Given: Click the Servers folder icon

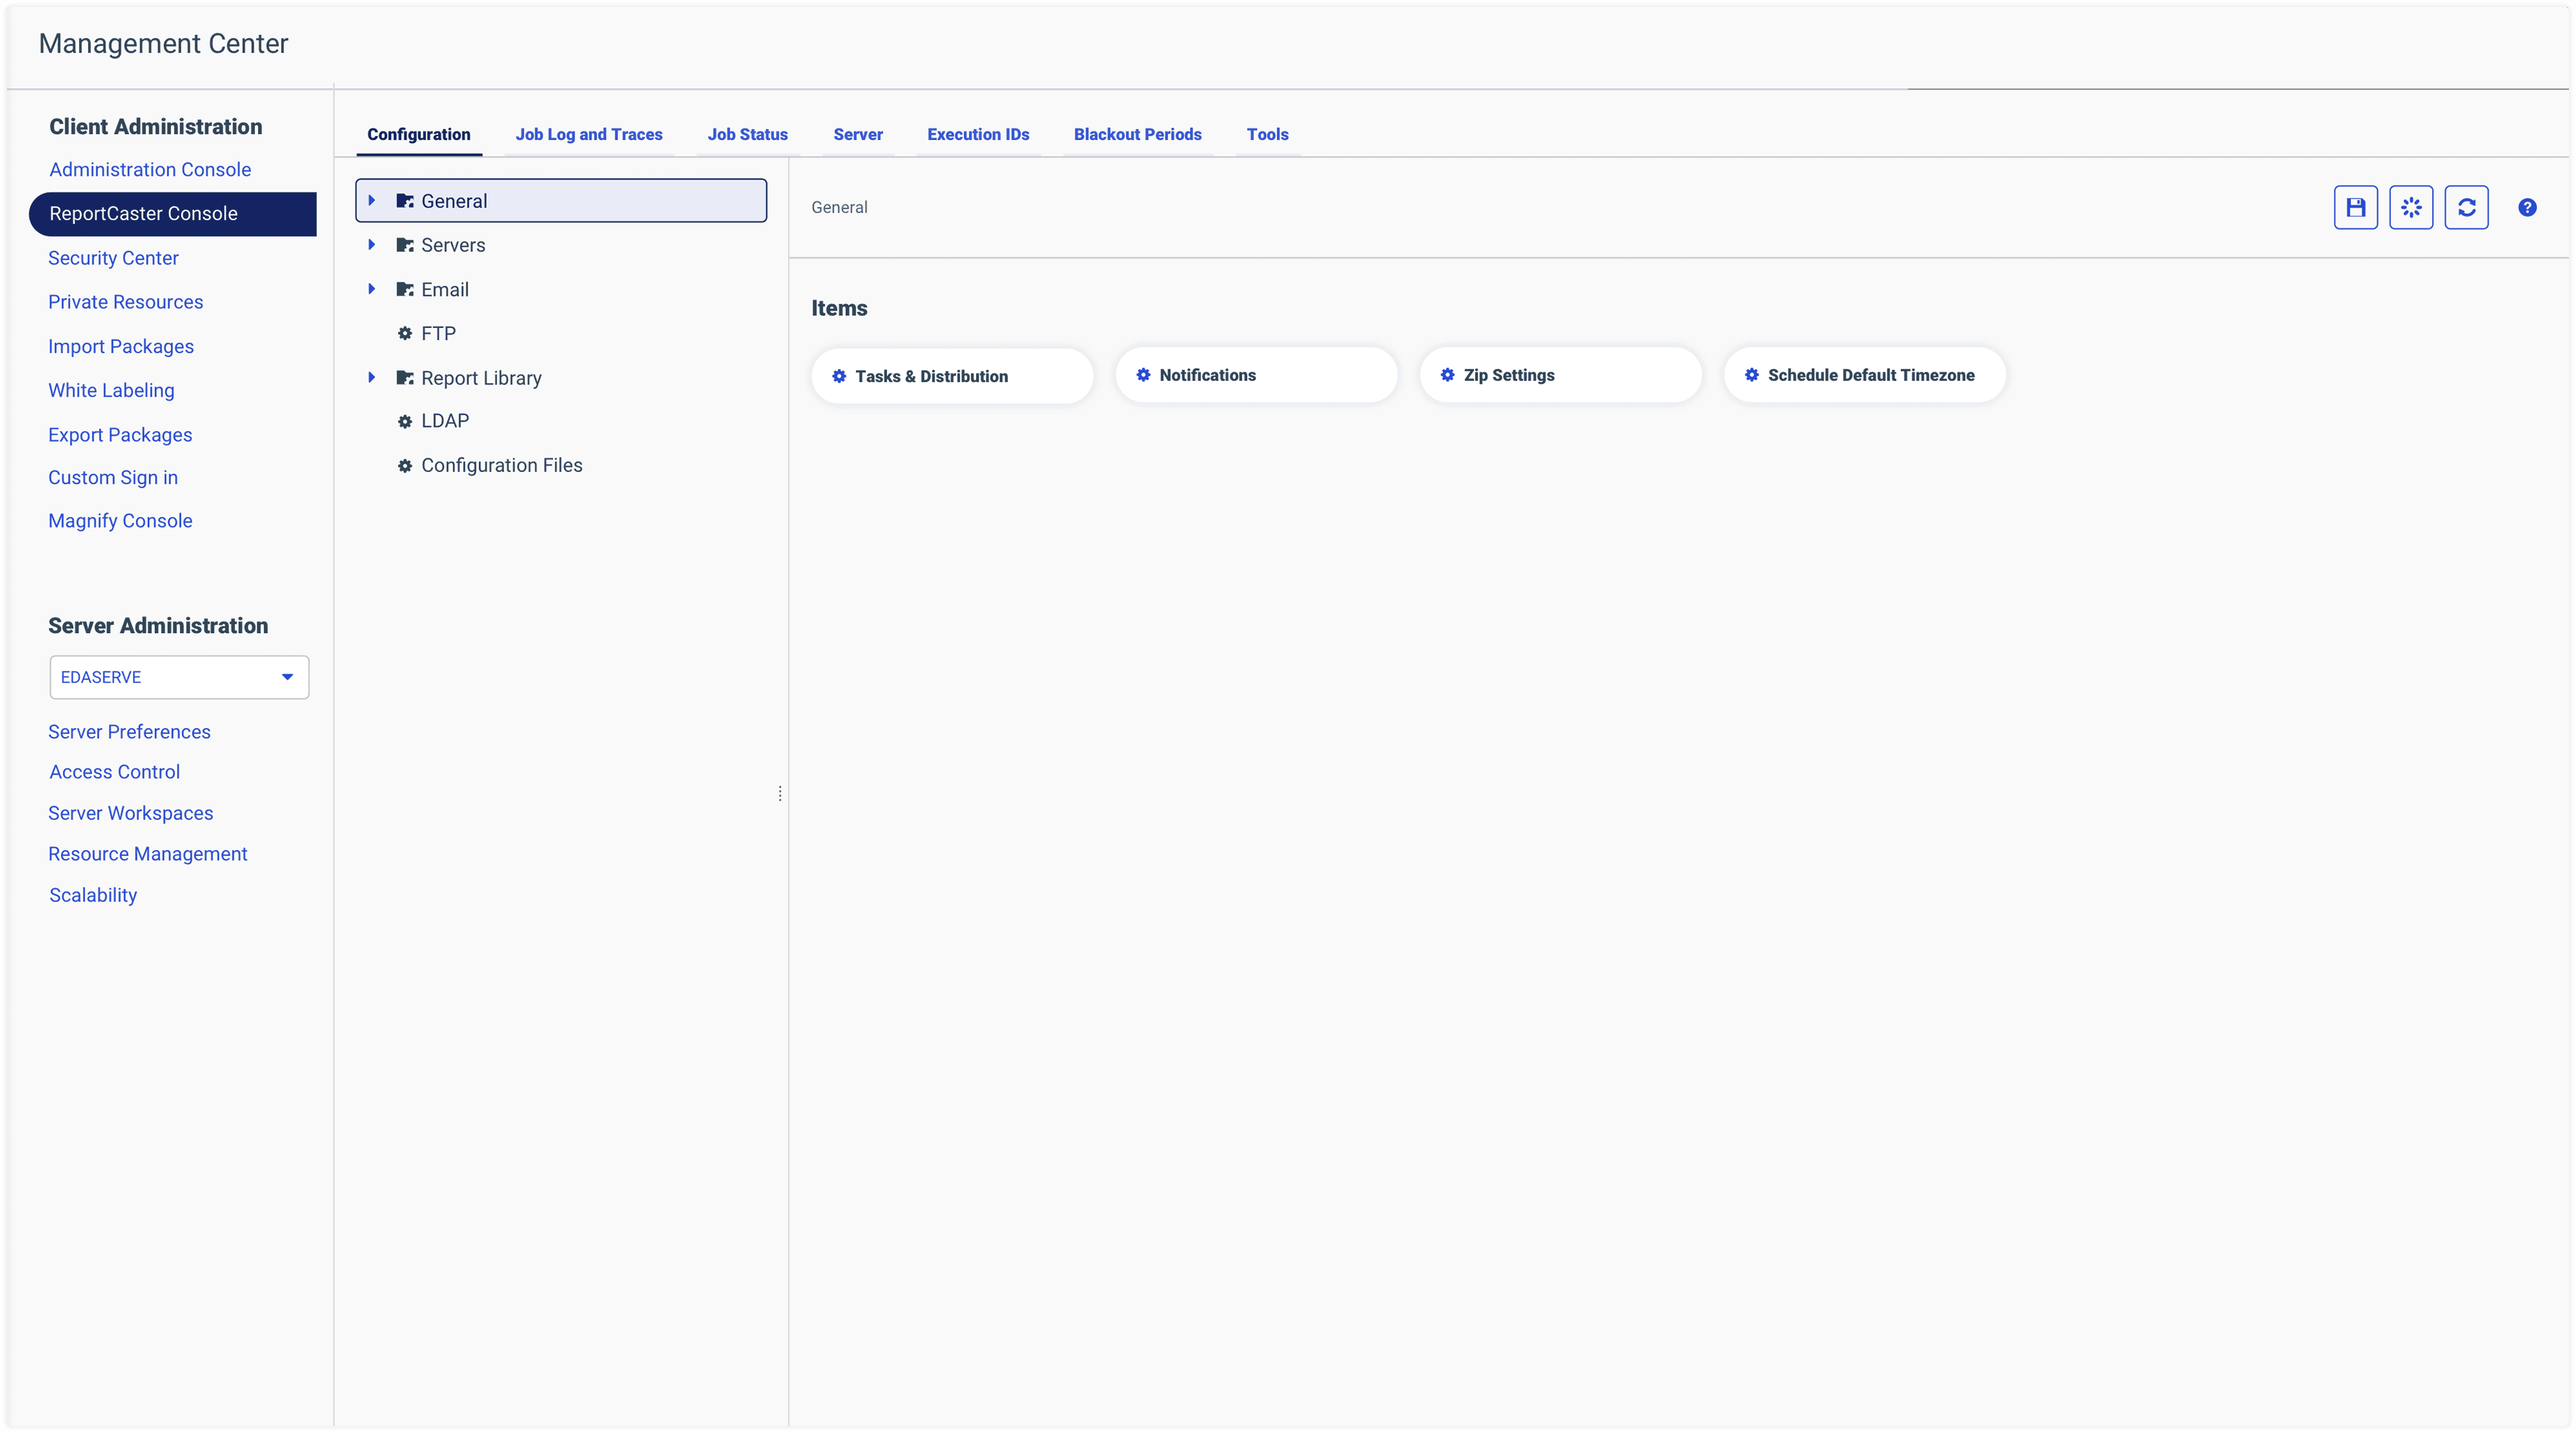Looking at the screenshot, I should pos(405,245).
